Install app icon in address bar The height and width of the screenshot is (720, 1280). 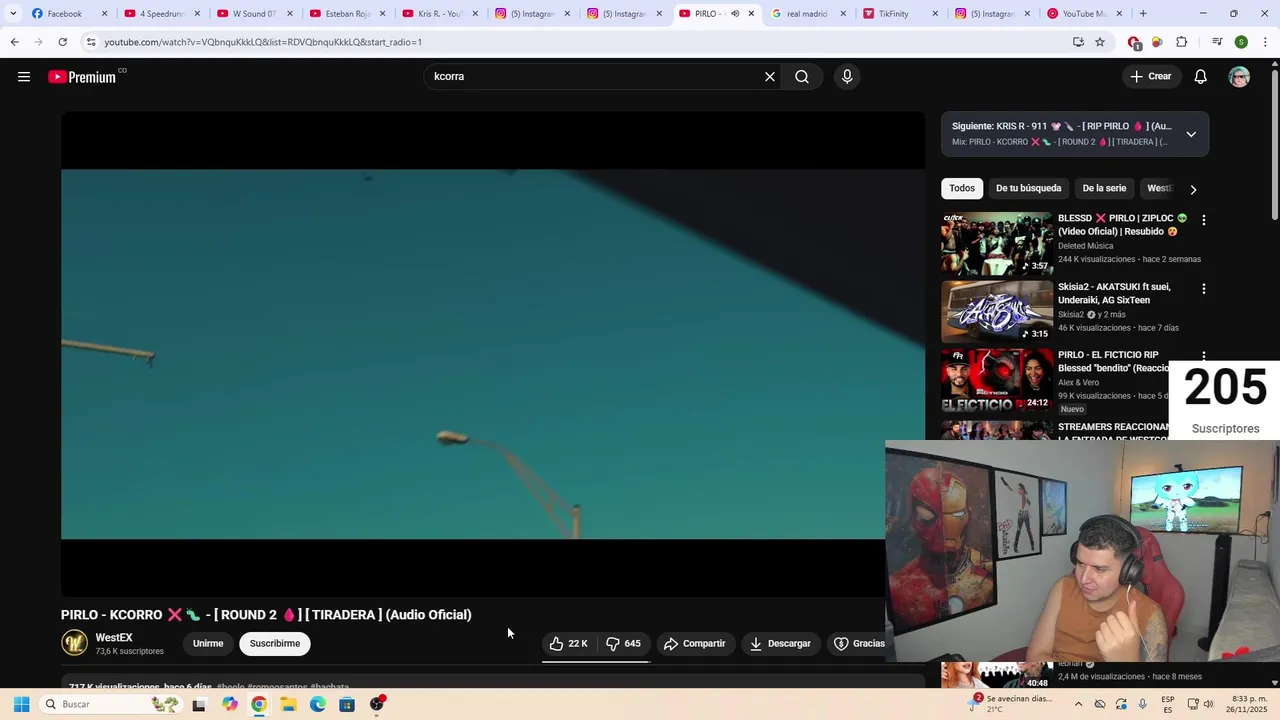pyautogui.click(x=1078, y=42)
